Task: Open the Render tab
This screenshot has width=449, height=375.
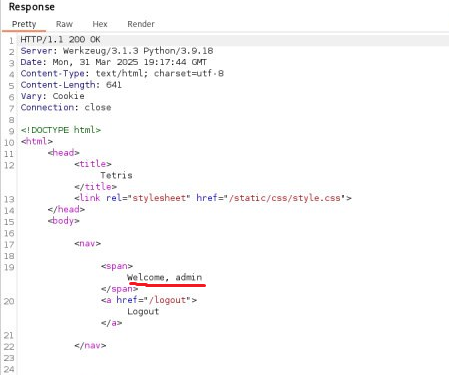Action: point(141,24)
